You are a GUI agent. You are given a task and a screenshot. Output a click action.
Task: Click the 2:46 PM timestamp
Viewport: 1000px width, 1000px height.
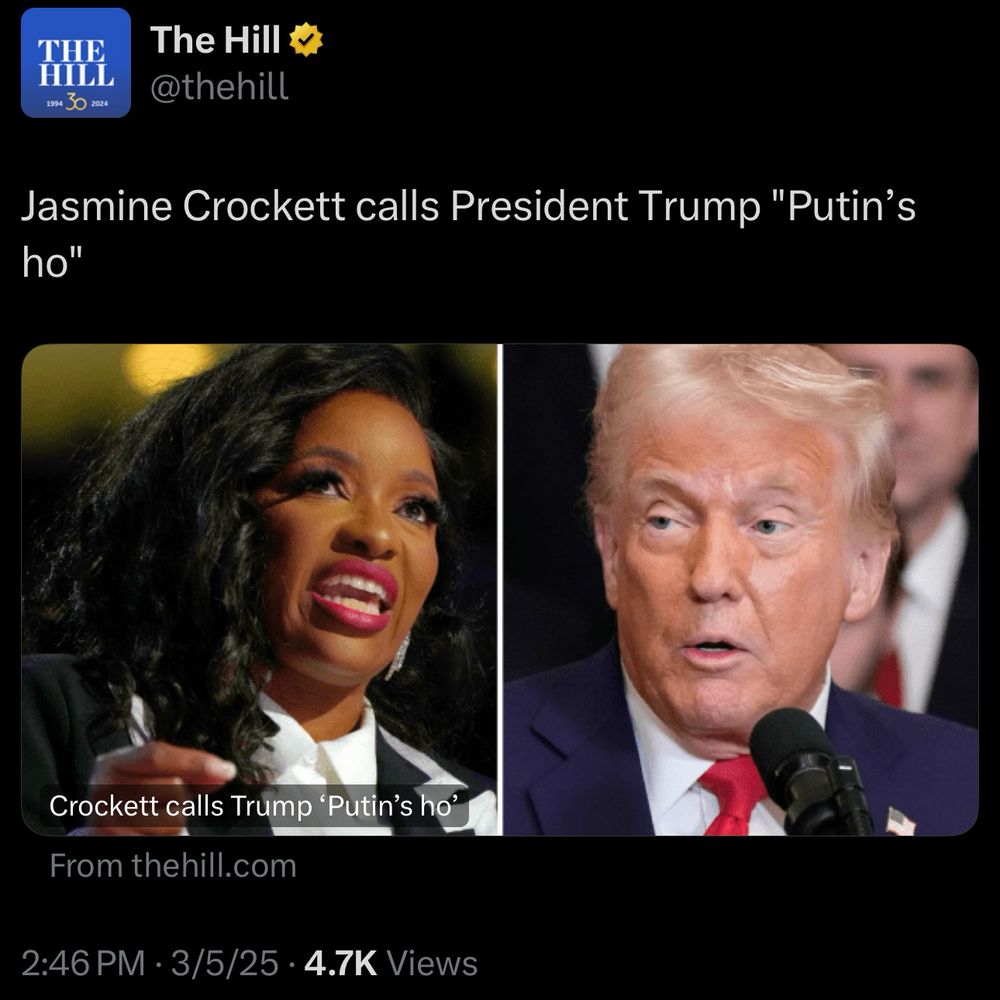point(84,963)
